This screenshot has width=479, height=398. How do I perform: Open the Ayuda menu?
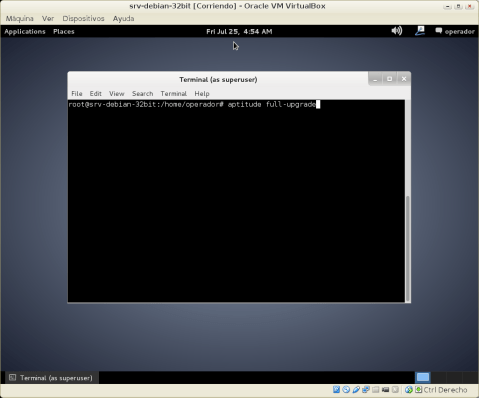pos(123,19)
